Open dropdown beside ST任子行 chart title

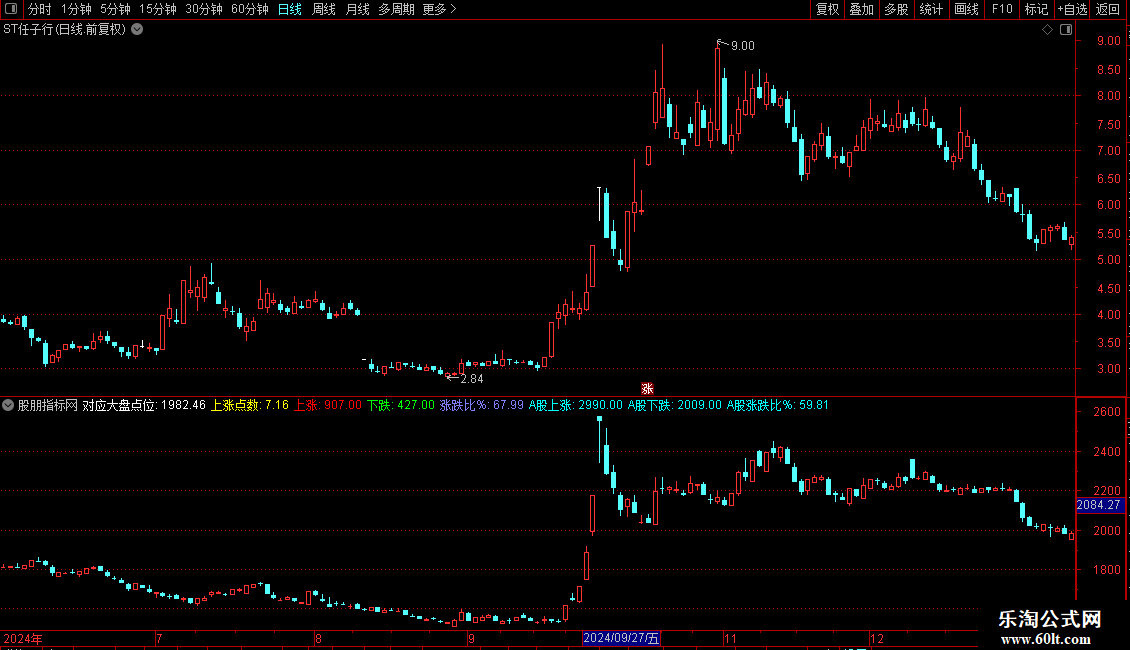click(x=137, y=30)
